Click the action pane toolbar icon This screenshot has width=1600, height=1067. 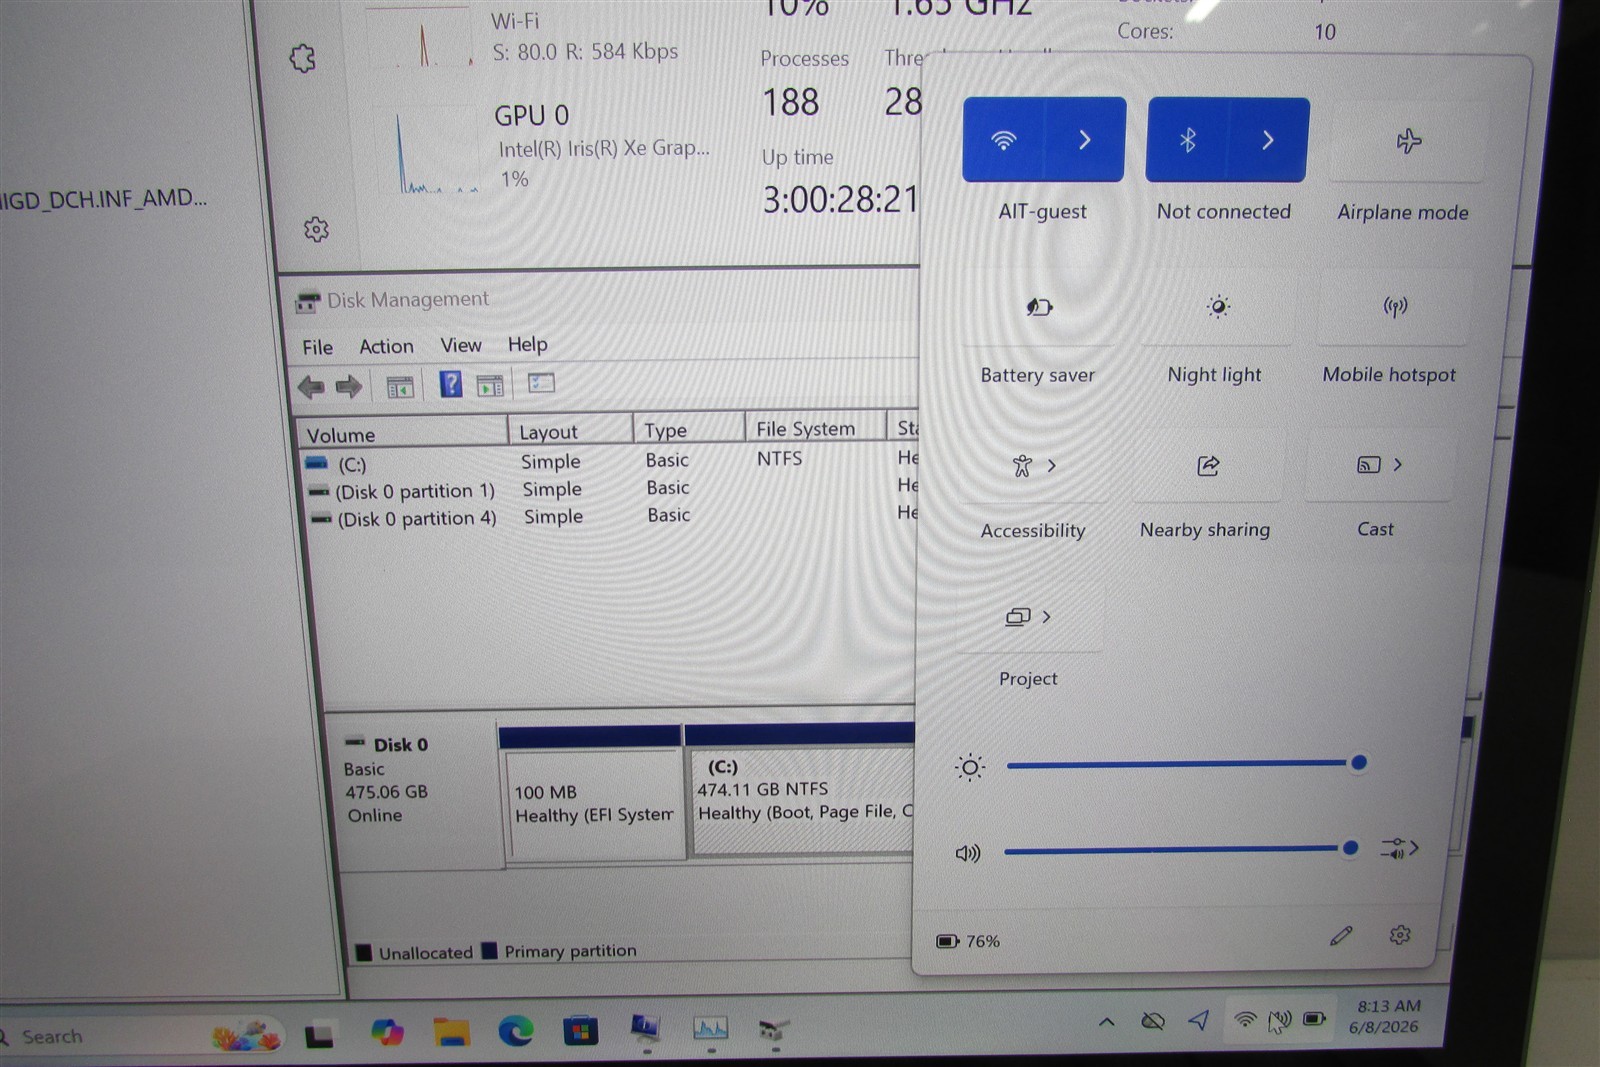(490, 385)
